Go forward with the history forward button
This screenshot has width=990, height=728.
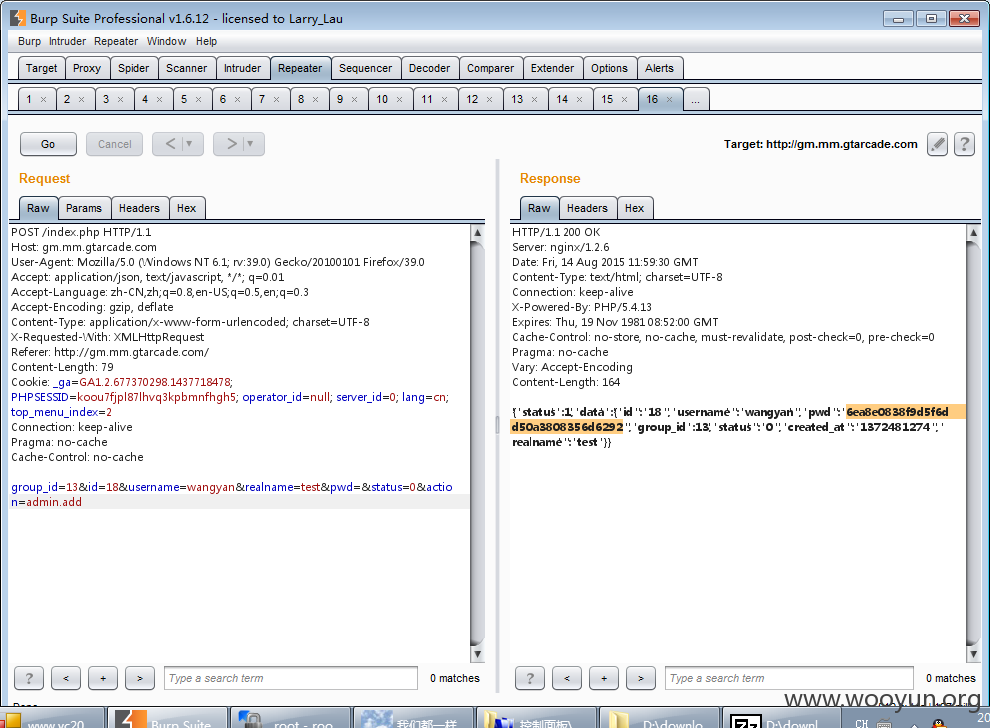tap(232, 144)
